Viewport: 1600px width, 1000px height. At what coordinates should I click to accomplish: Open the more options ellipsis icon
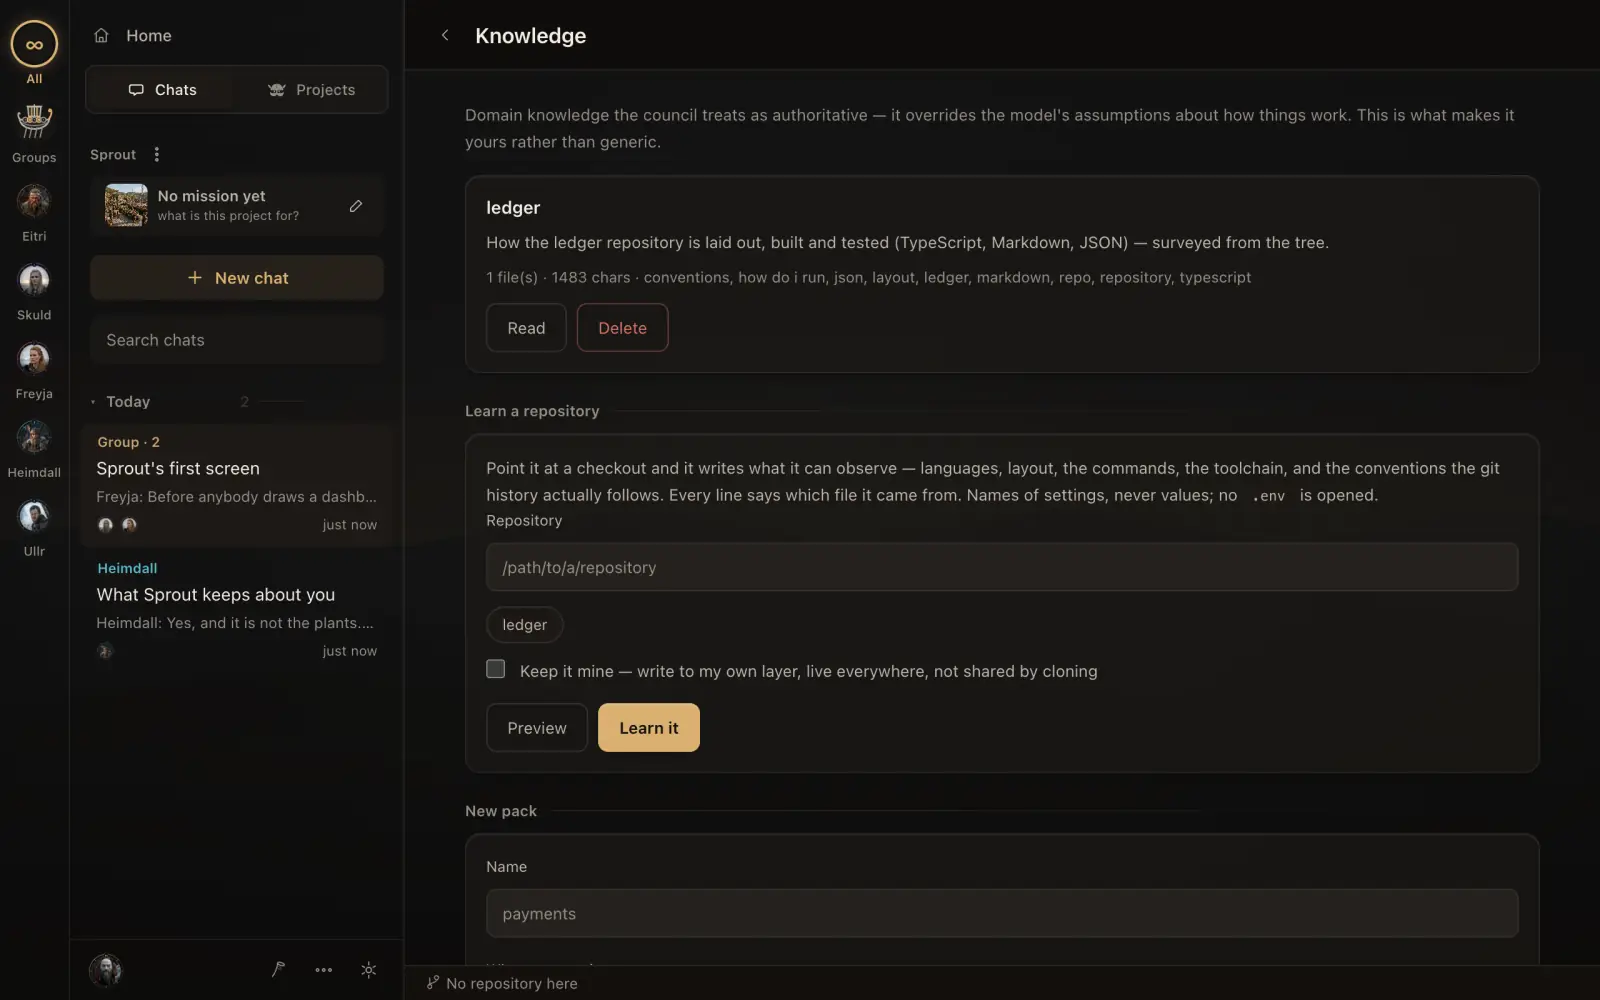pos(323,969)
